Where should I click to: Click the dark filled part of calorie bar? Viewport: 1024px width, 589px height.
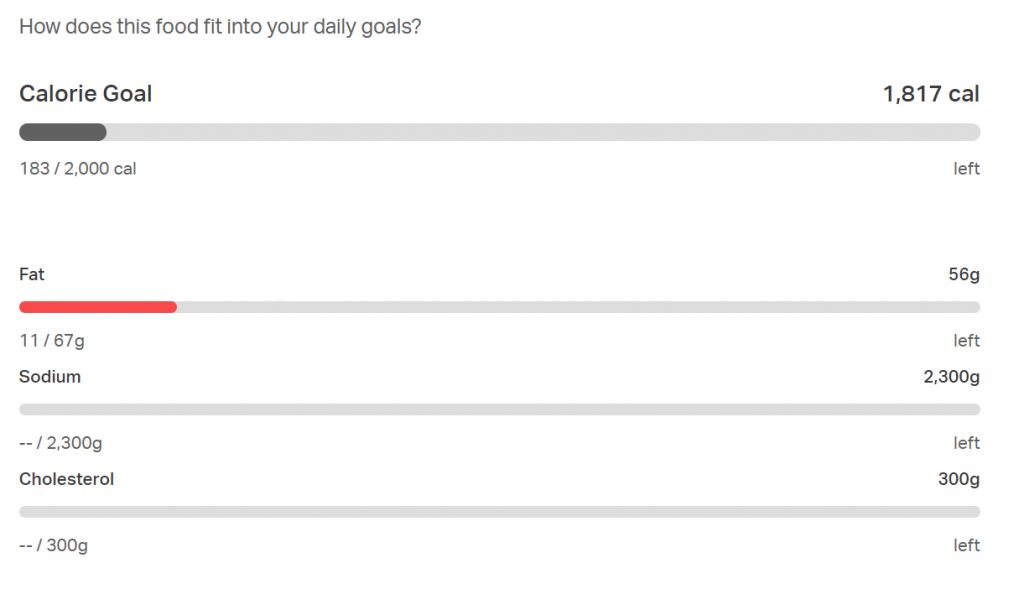[x=63, y=132]
